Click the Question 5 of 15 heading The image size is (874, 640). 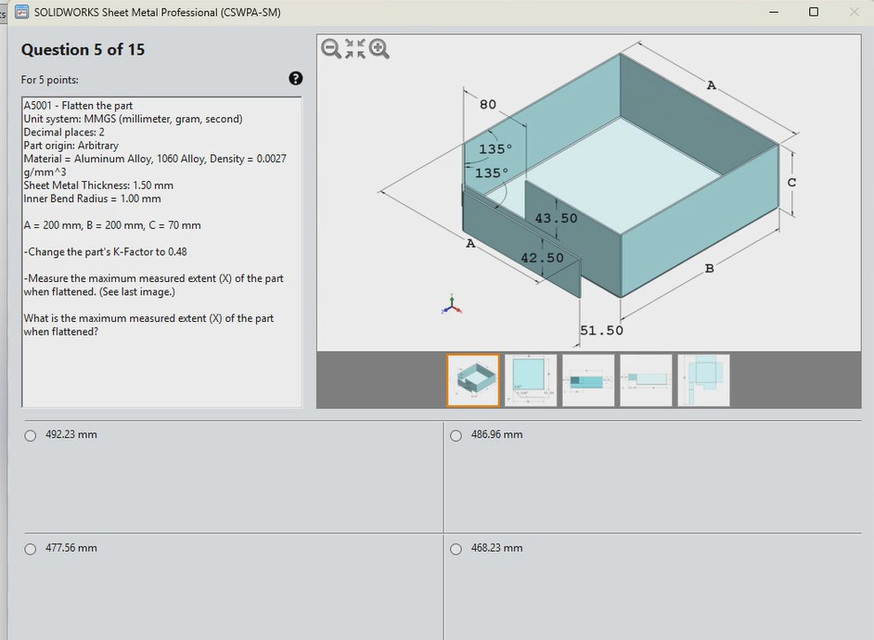[x=83, y=49]
